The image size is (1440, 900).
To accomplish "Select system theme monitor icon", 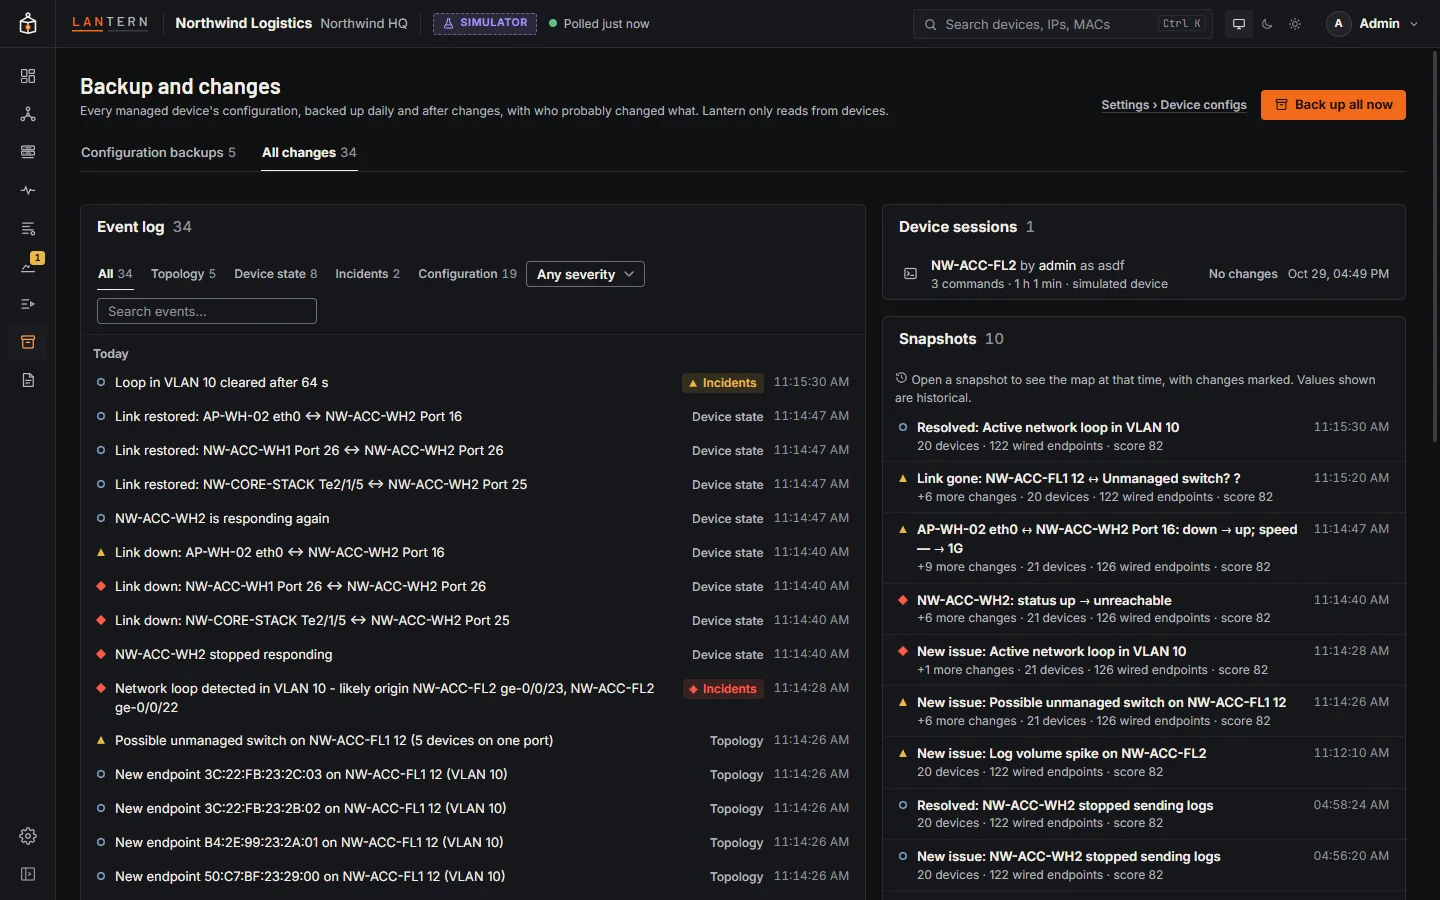I will click(1239, 24).
